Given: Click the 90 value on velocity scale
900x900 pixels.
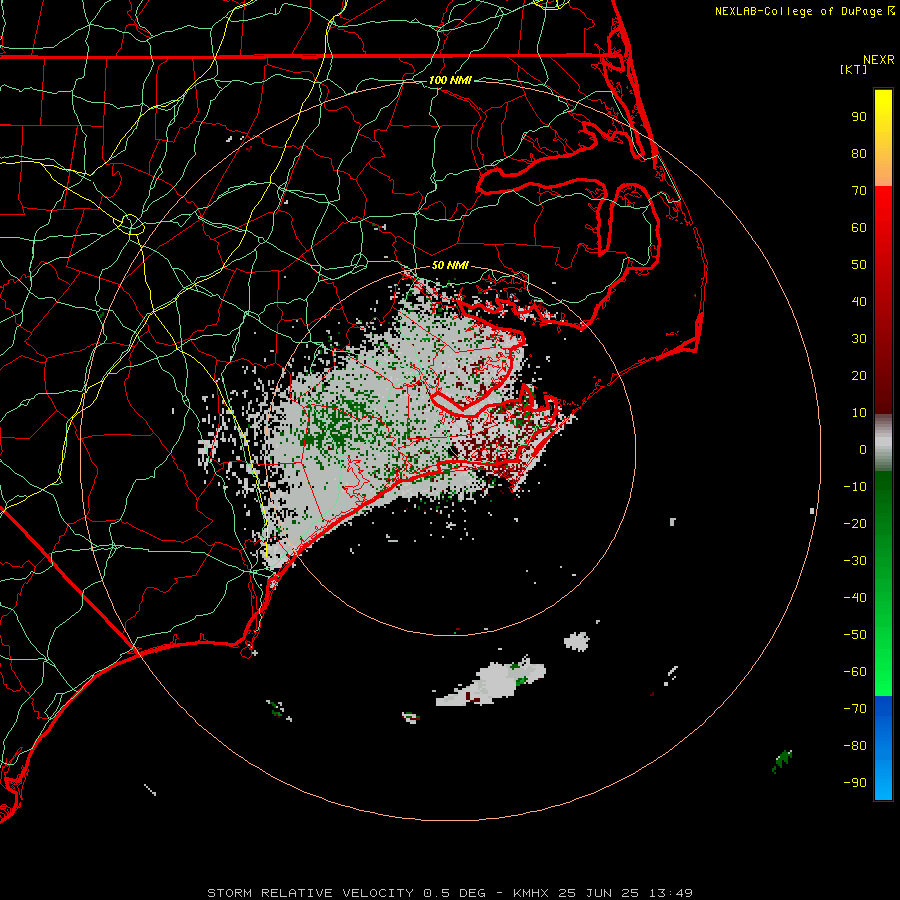Looking at the screenshot, I should pos(859,117).
